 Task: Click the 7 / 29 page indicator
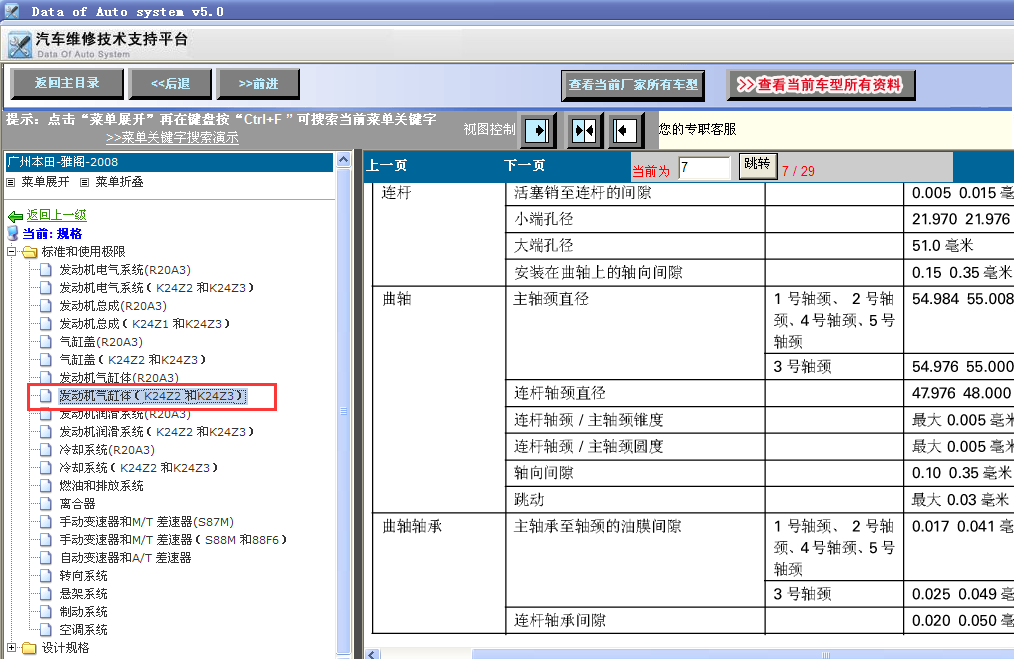[798, 171]
